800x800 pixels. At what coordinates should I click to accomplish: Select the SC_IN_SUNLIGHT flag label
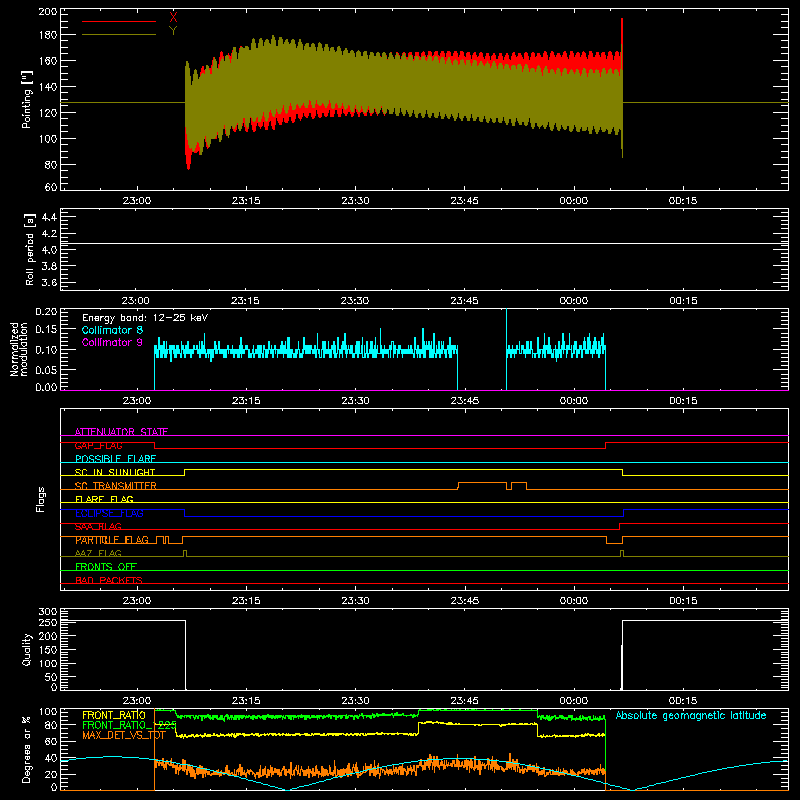115,472
